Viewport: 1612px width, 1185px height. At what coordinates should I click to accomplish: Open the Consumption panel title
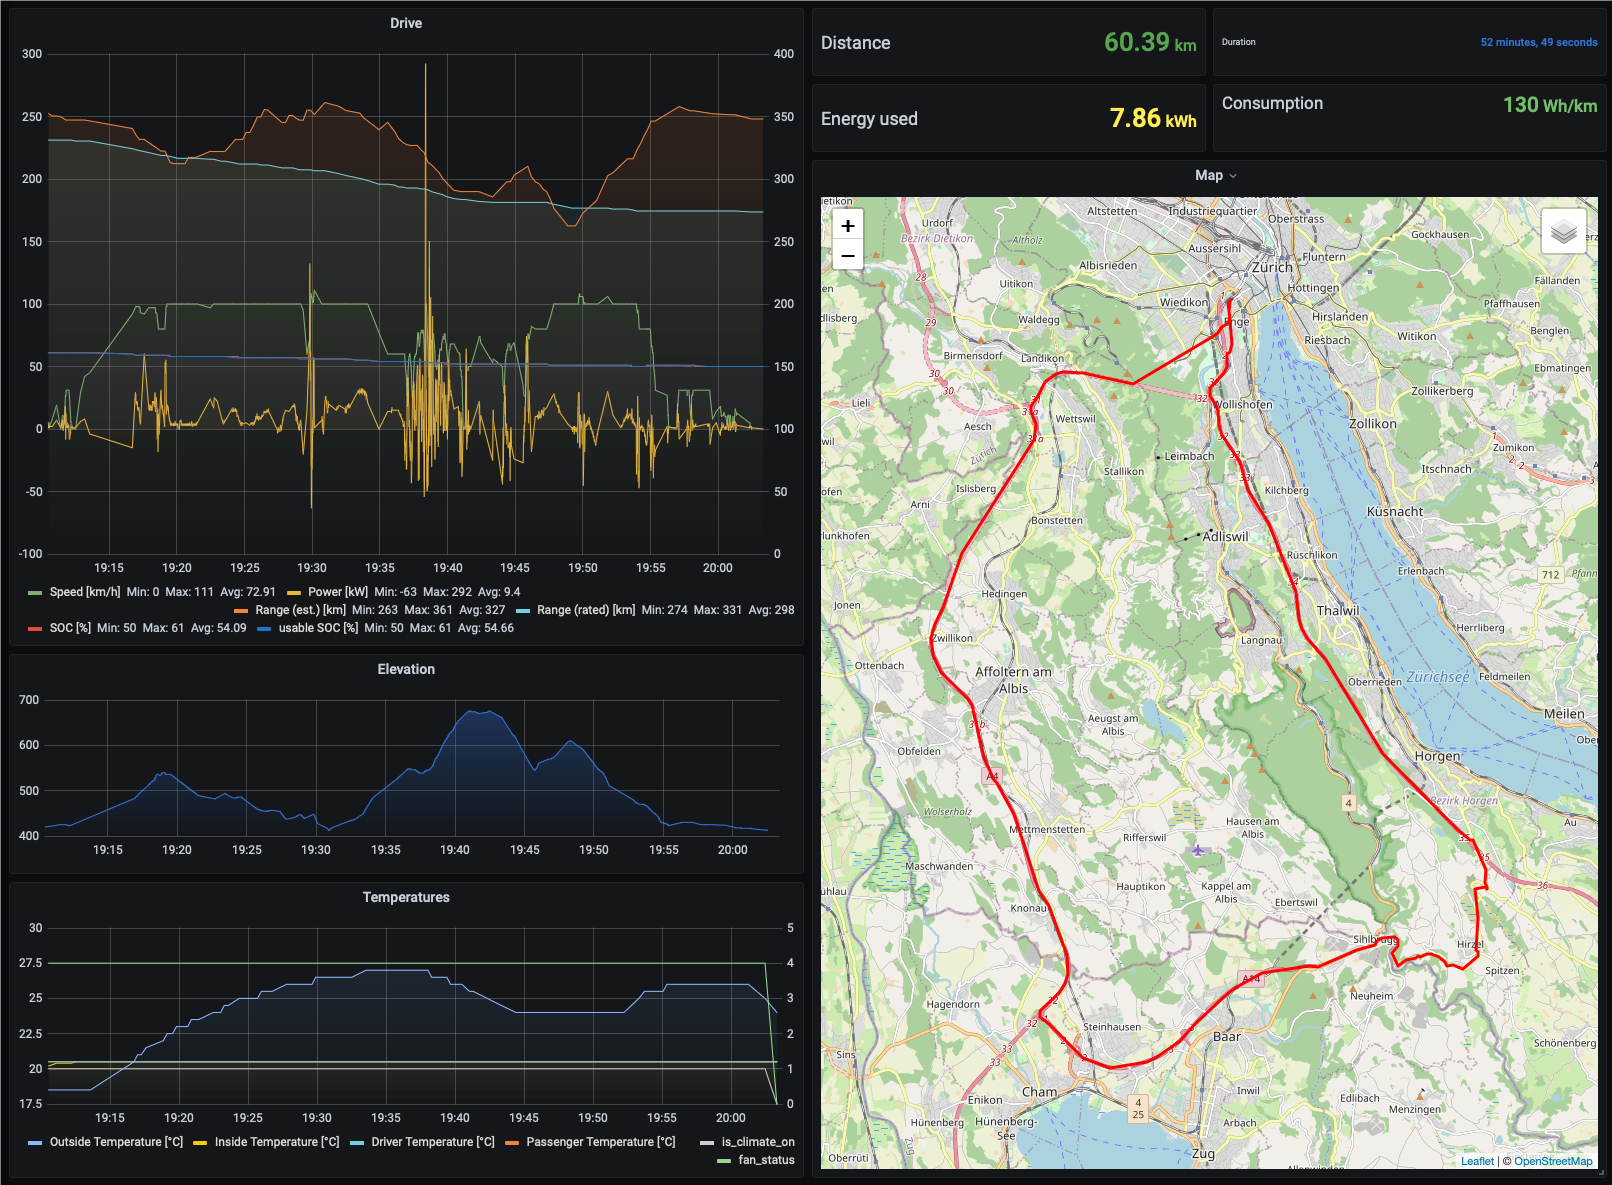click(x=1272, y=103)
